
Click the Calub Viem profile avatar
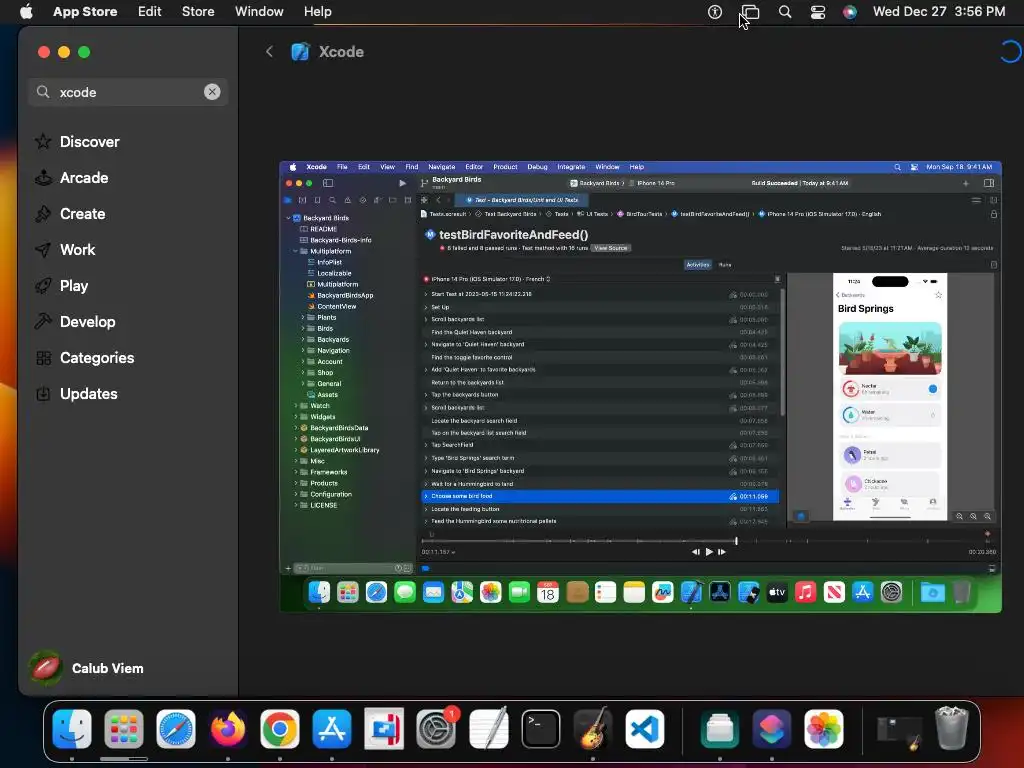(46, 668)
